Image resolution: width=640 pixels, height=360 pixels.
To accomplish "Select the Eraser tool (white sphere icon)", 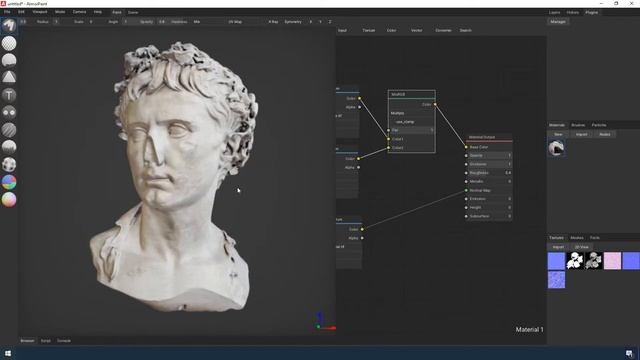I will pyautogui.click(x=9, y=43).
